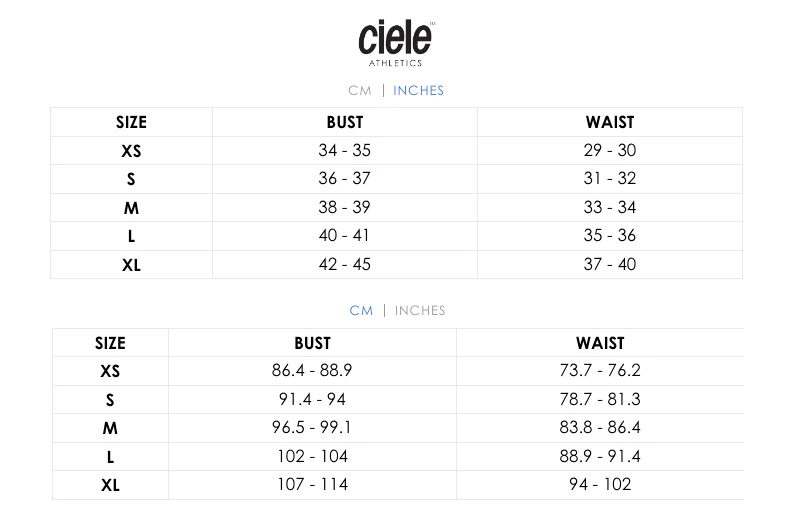The image size is (795, 522).
Task: Click waist value 94 - 102
Action: 600,485
